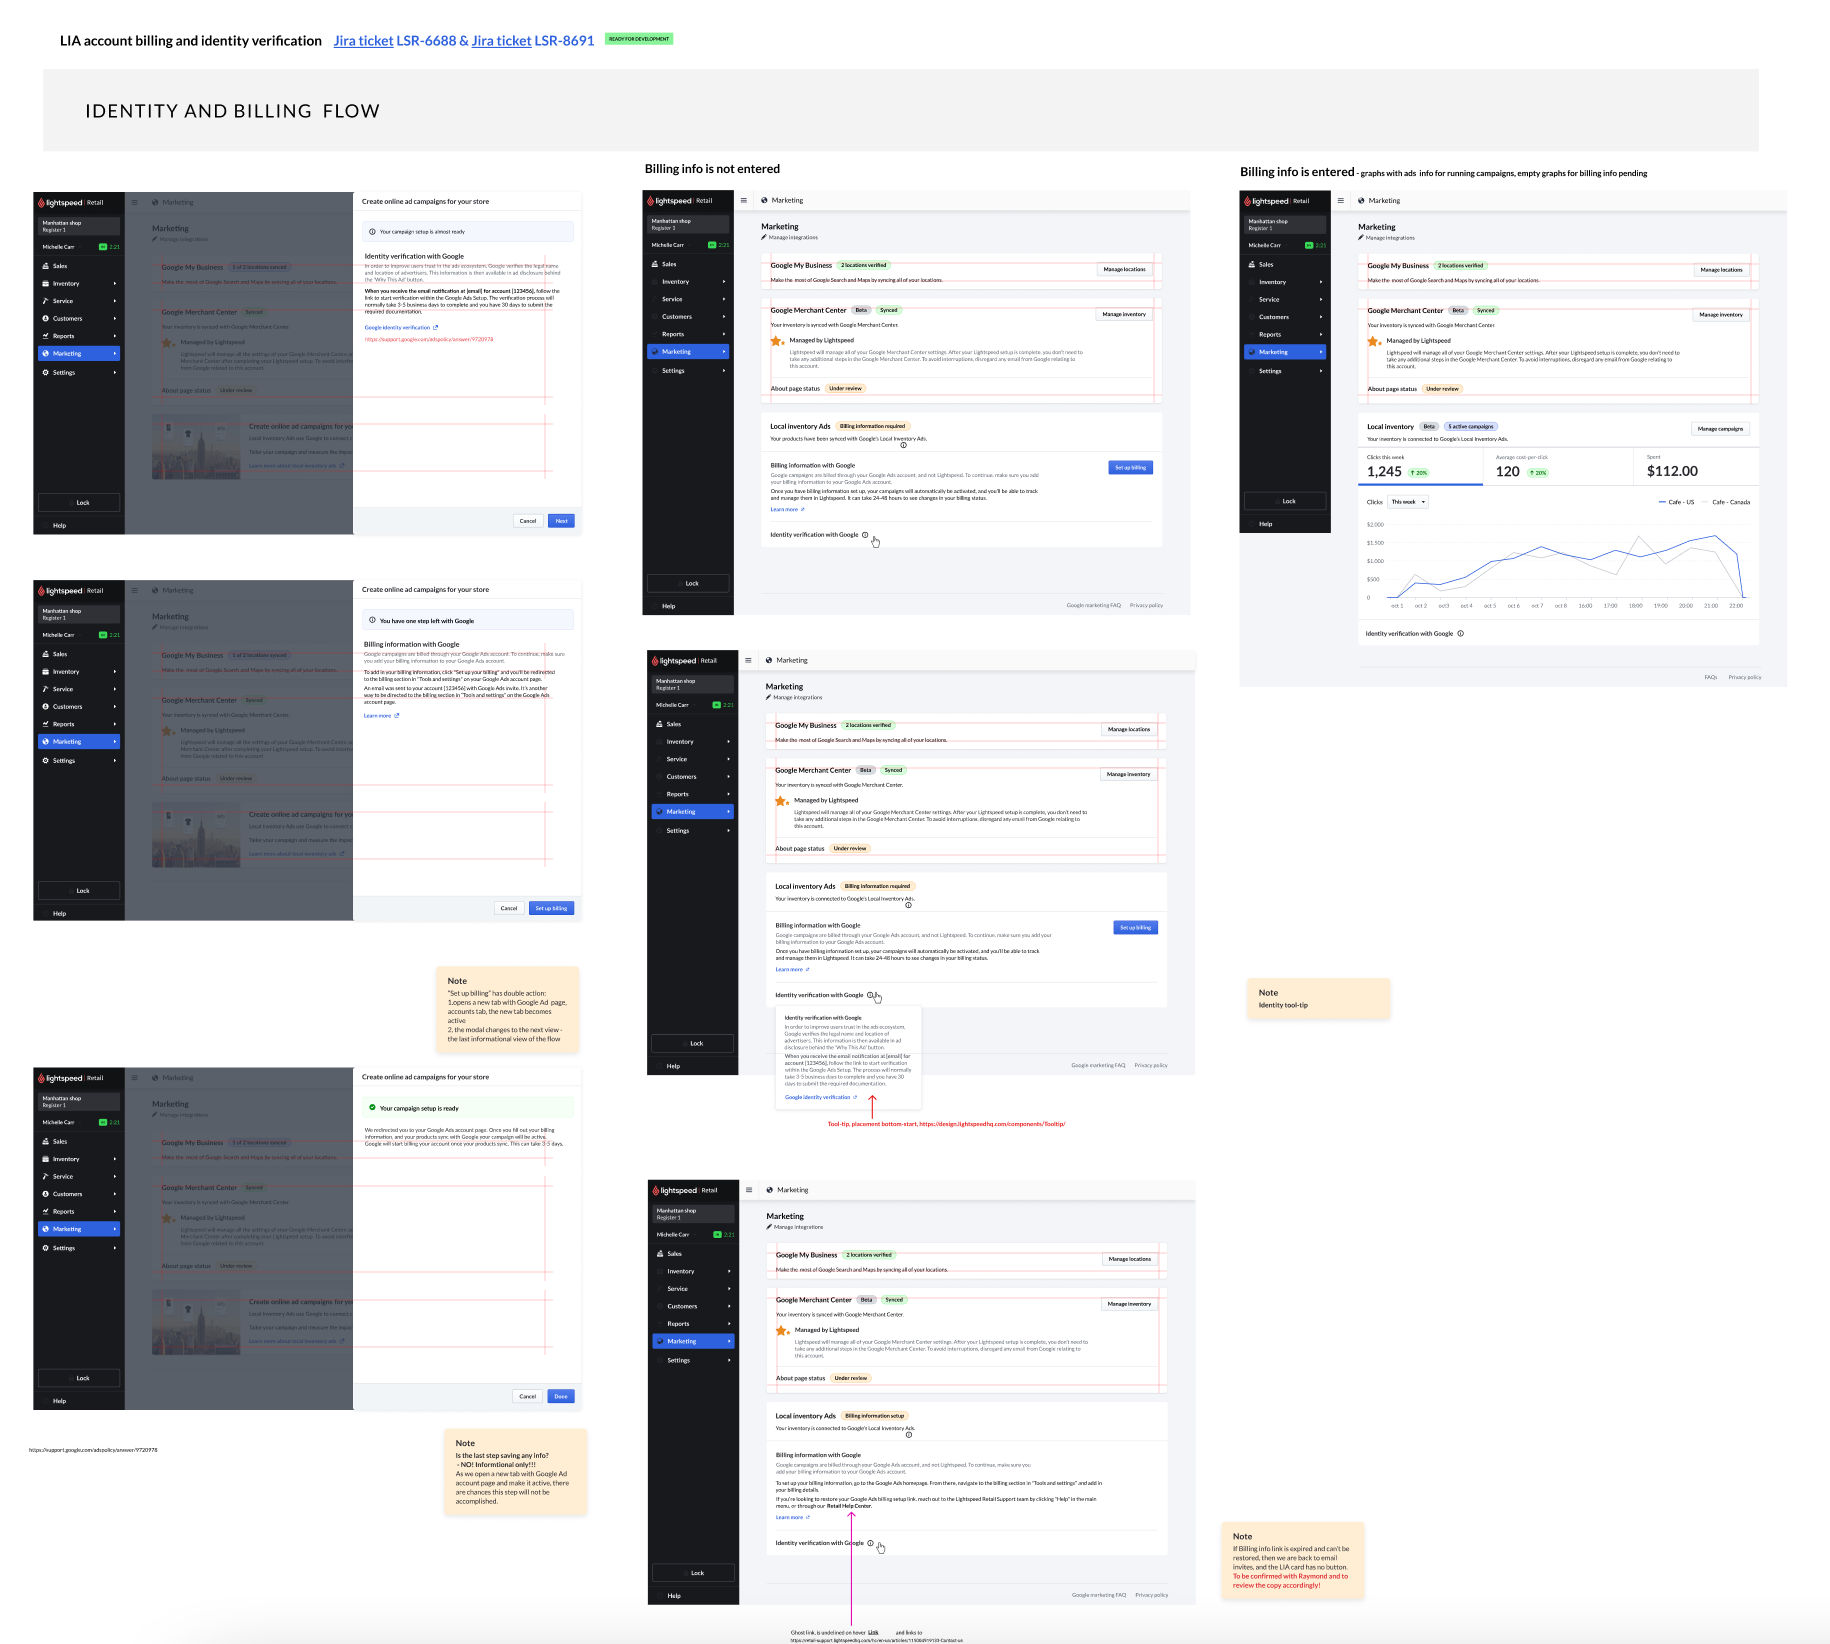Select the Average cost-per-click 120 tab

pos(1558,467)
